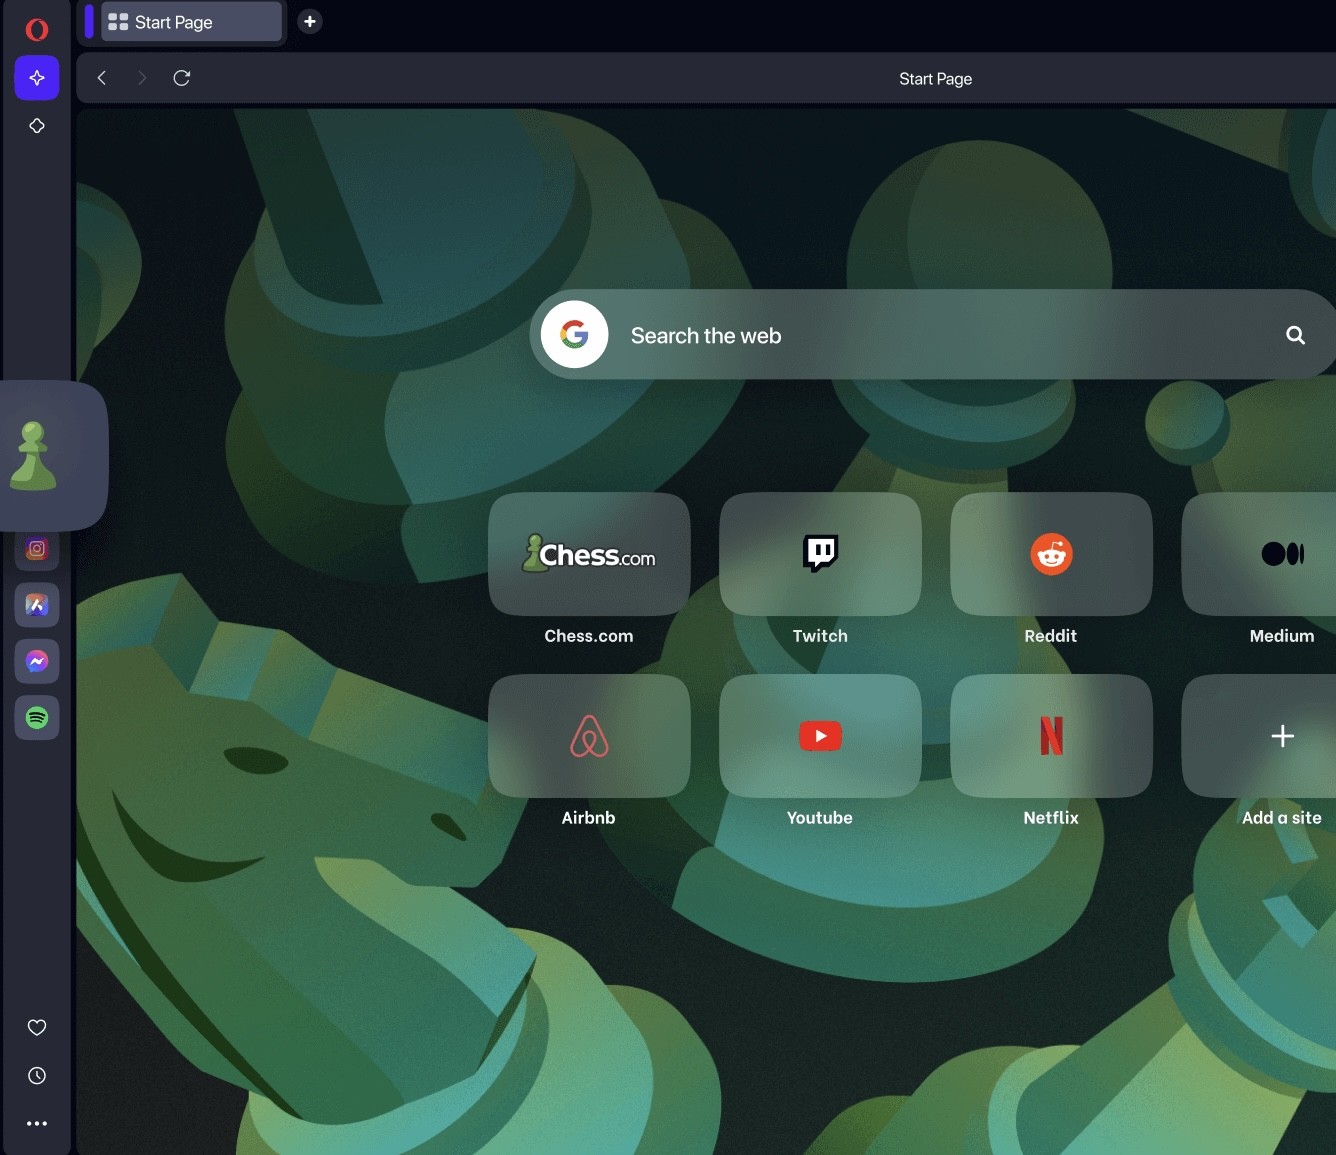
Task: Open Spotify in the sidebar
Action: click(37, 718)
